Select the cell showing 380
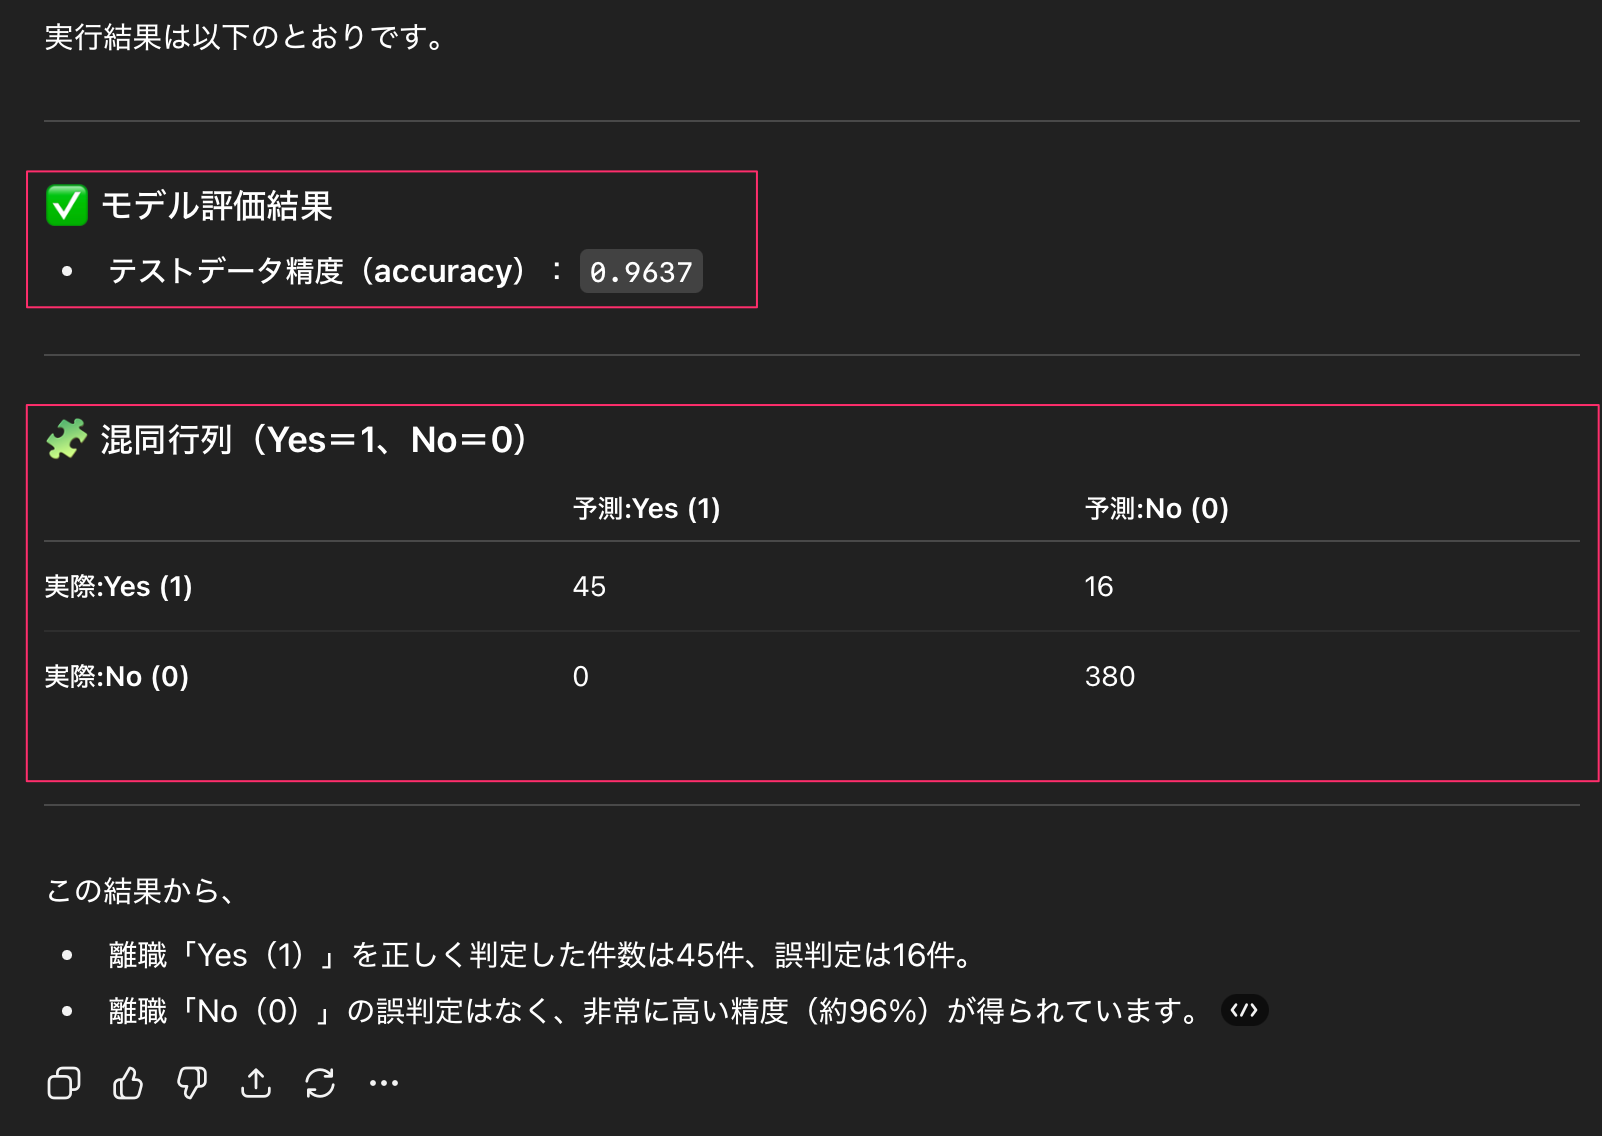This screenshot has width=1602, height=1136. (1110, 676)
